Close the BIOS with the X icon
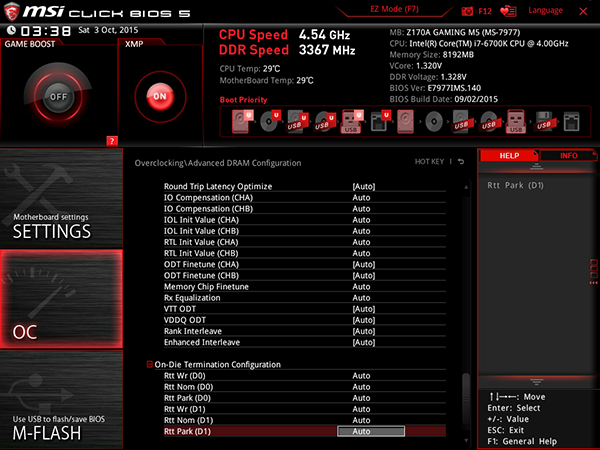The height and width of the screenshot is (450, 600). (x=583, y=11)
